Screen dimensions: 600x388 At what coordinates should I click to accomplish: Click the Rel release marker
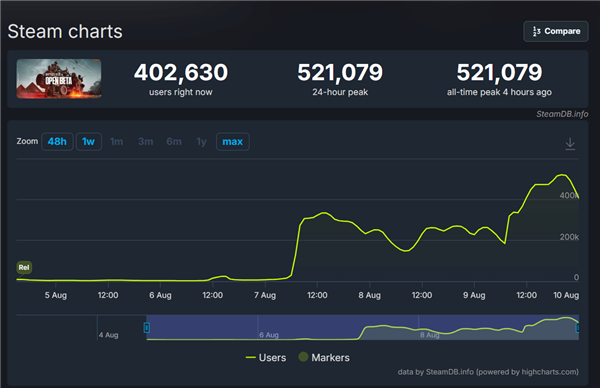coord(24,267)
